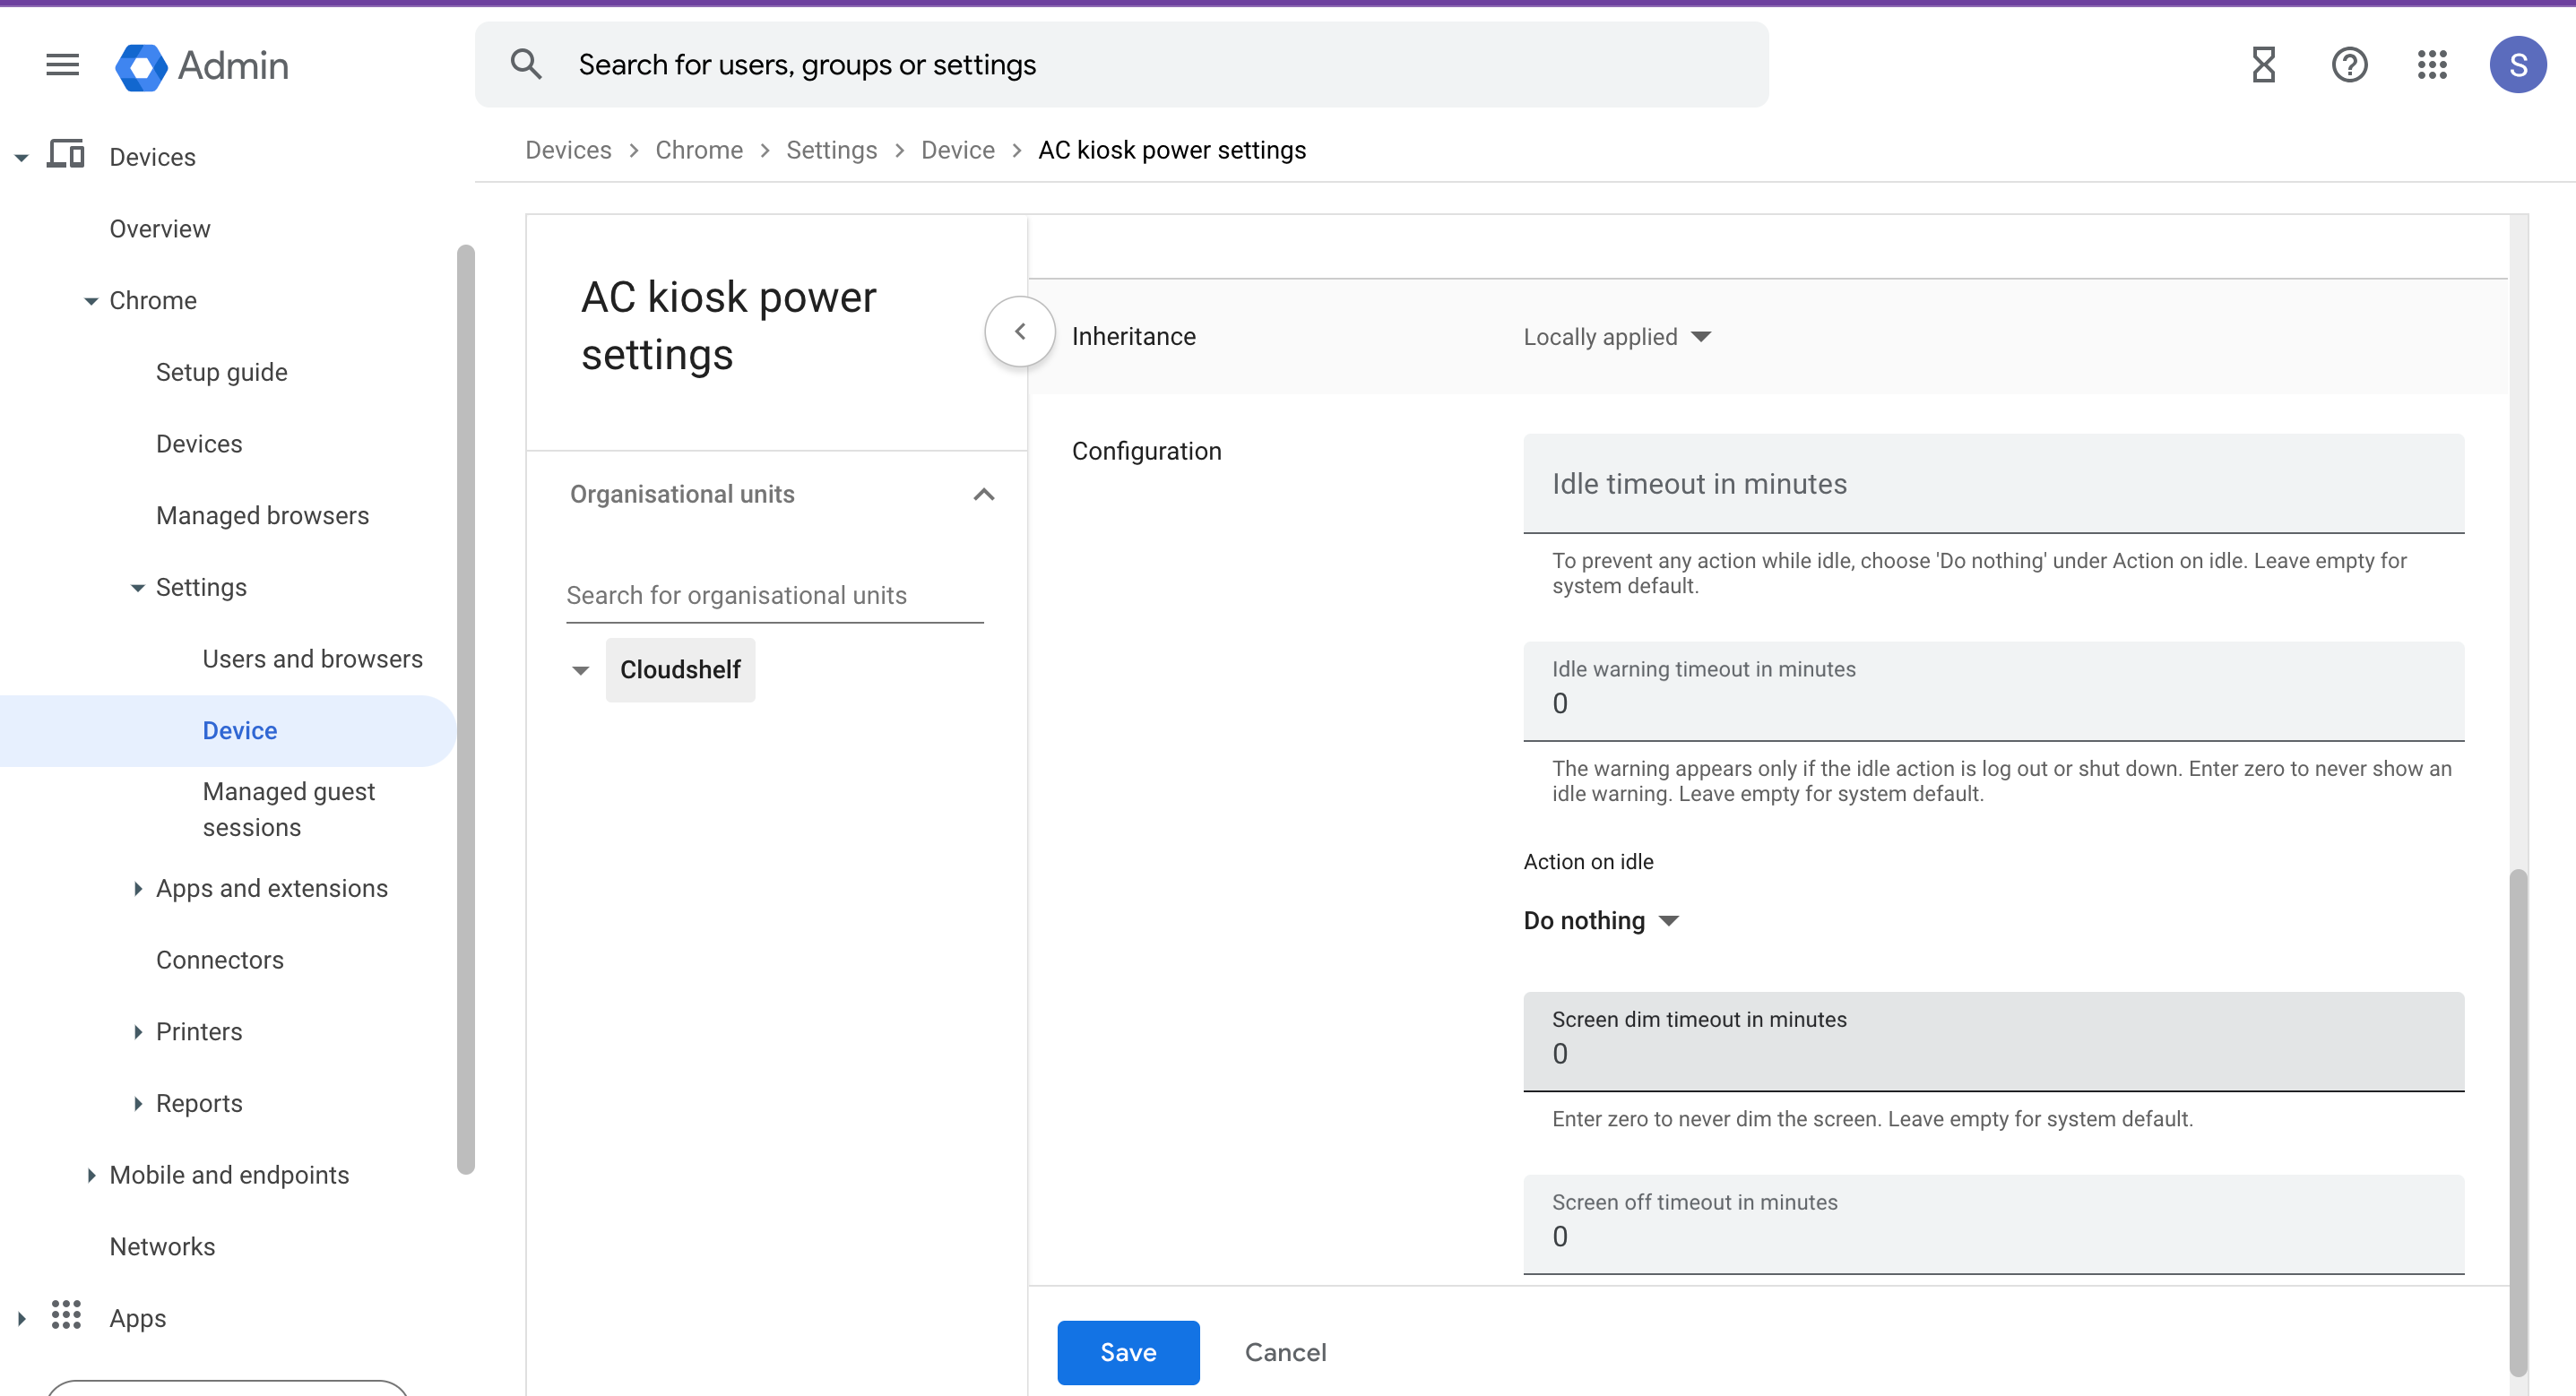This screenshot has width=2576, height=1396.
Task: Click Device breadcrumb link
Action: pyautogui.click(x=957, y=150)
